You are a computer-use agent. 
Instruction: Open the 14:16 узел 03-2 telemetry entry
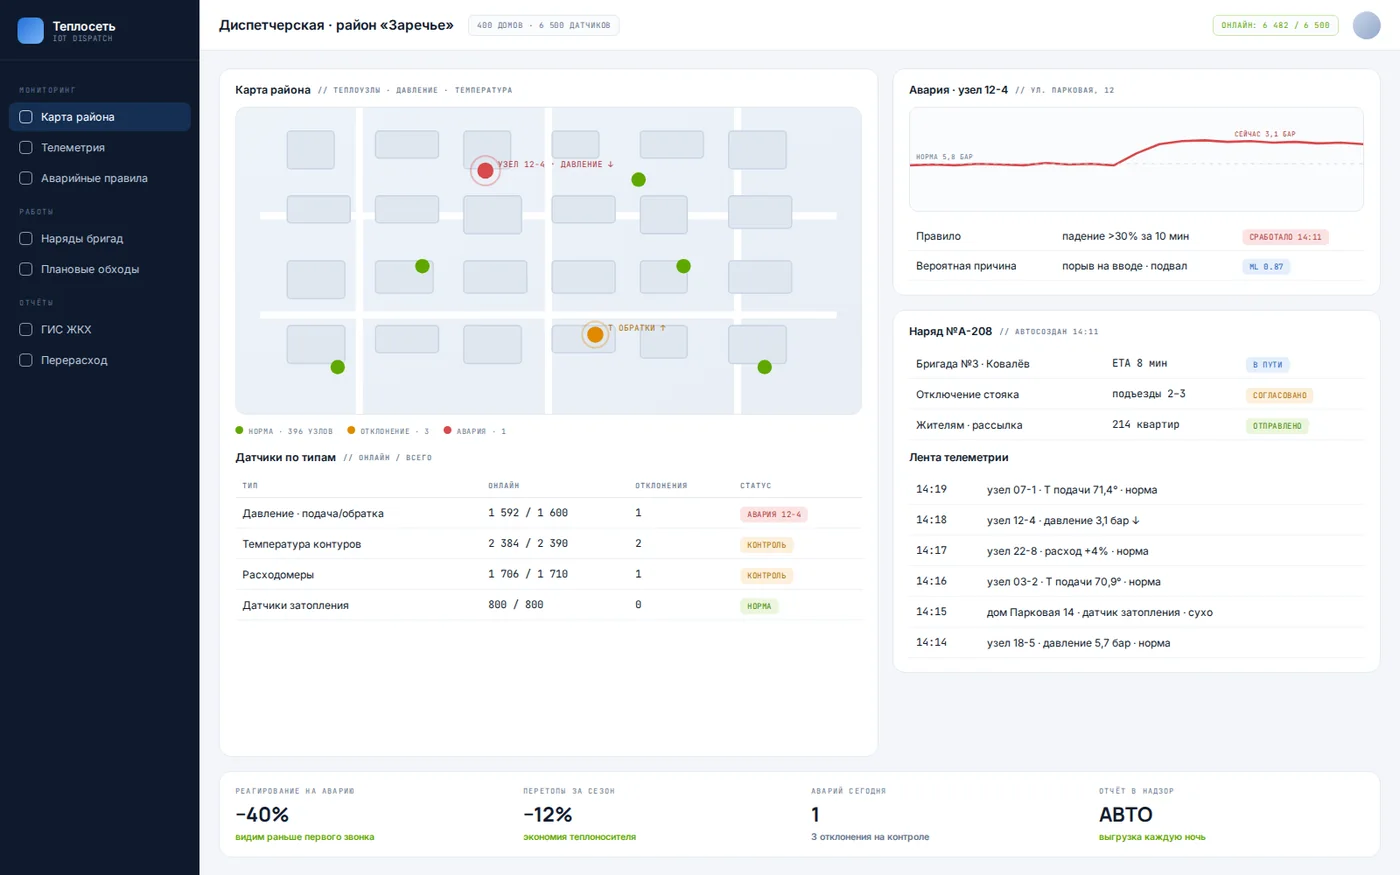(x=1136, y=581)
